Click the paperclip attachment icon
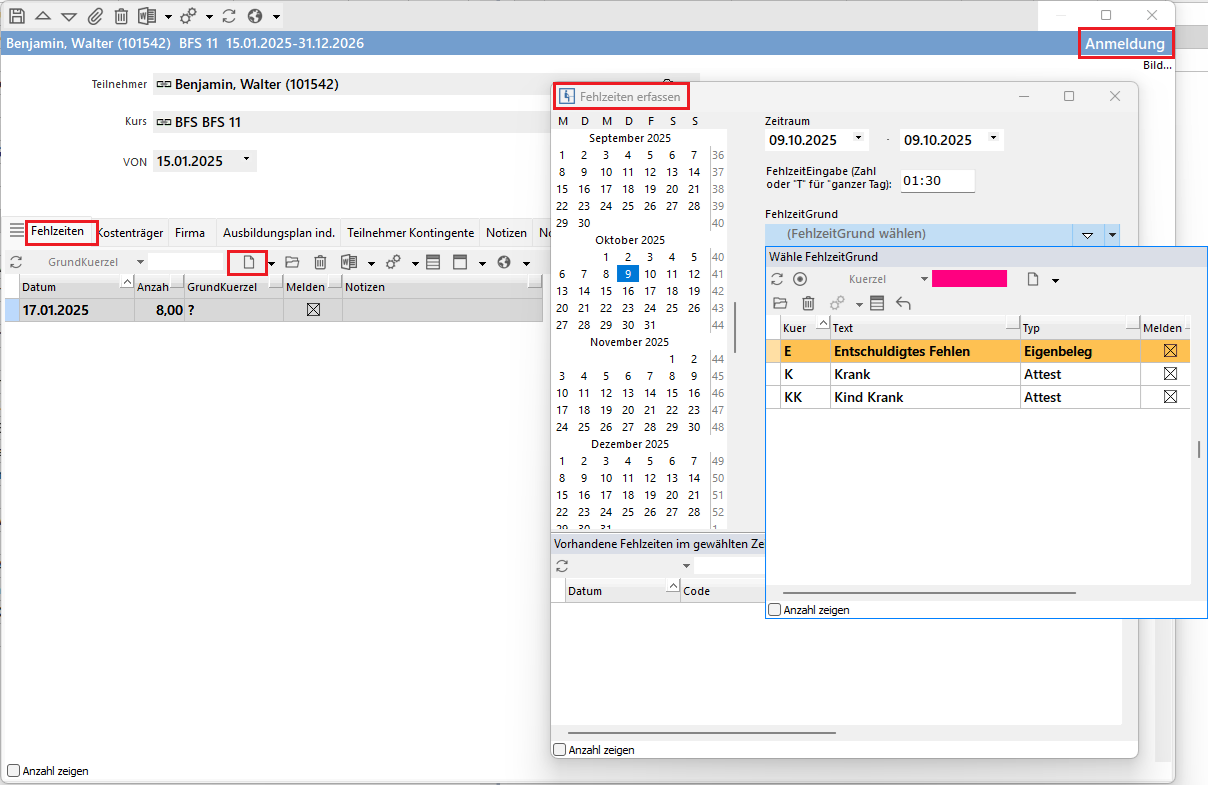The height and width of the screenshot is (785, 1208). (95, 16)
